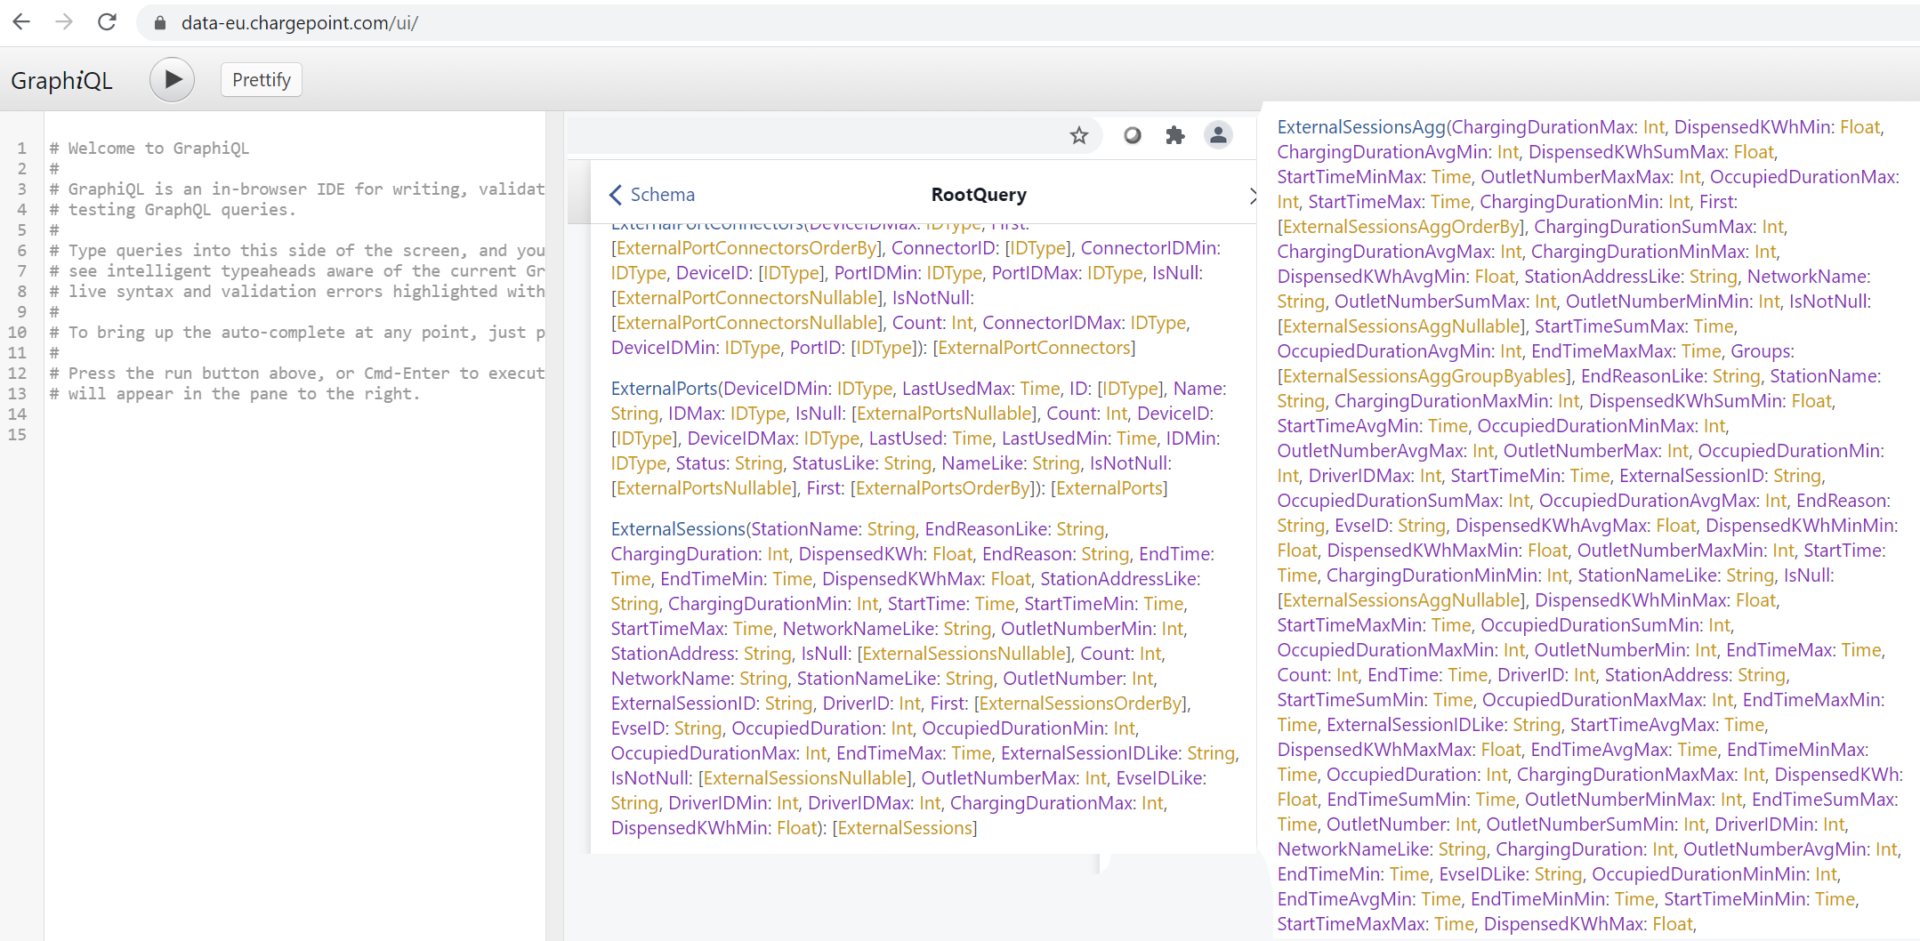Click the Groups argument in ExternalSessionsAgg
The image size is (1920, 941).
[1761, 351]
